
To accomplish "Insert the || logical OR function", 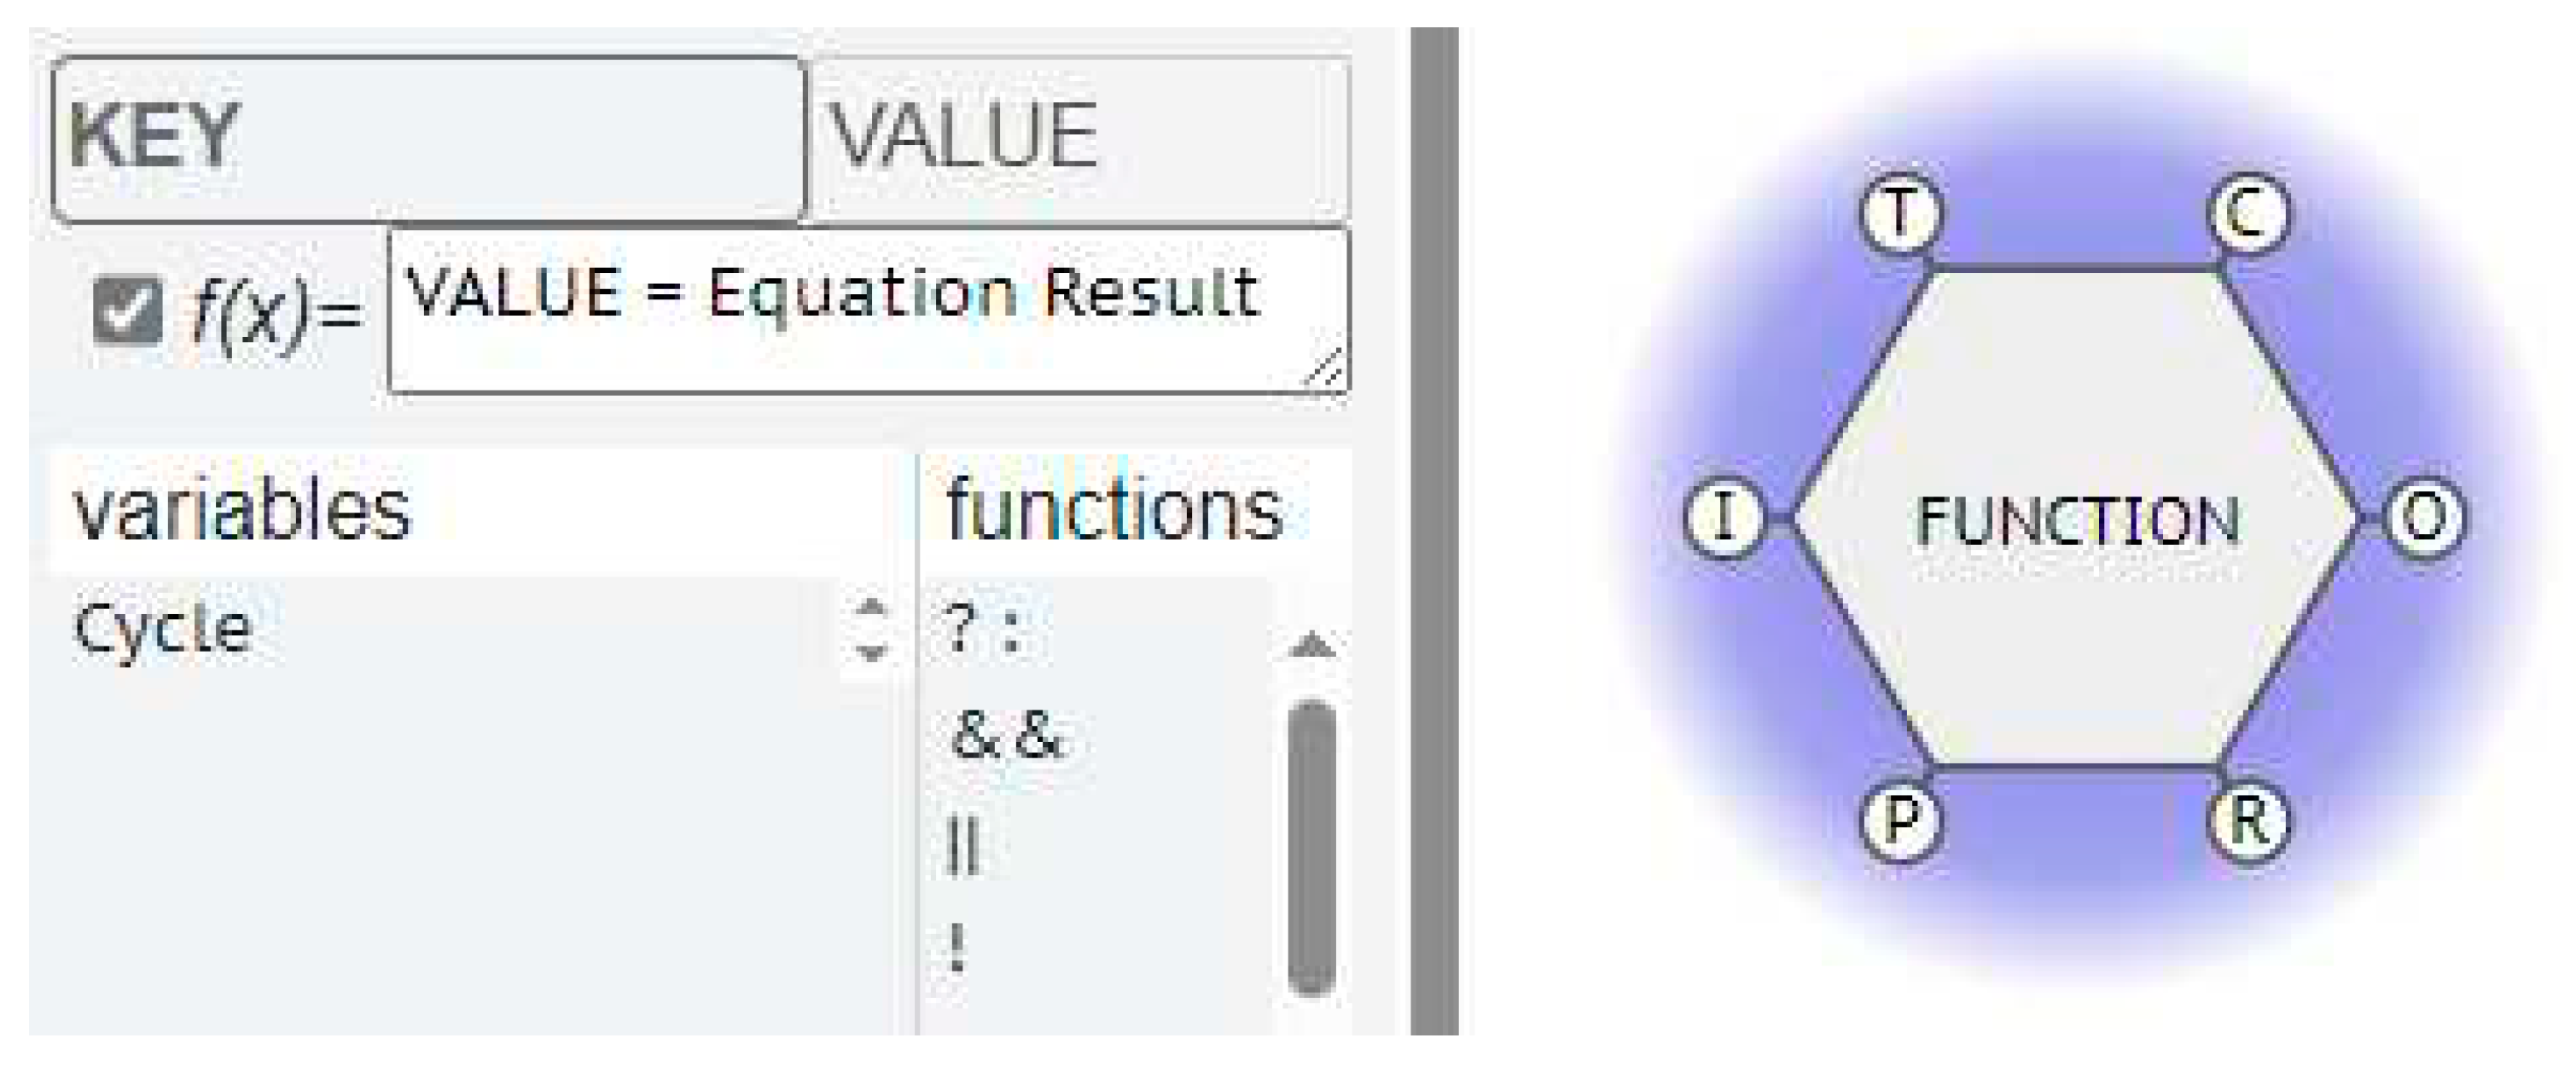I will pos(962,845).
